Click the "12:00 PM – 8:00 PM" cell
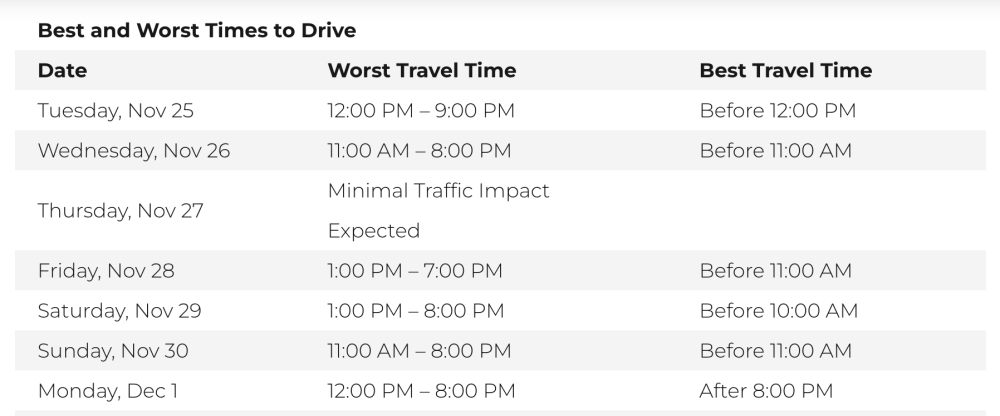This screenshot has width=1000, height=416. pyautogui.click(x=421, y=390)
